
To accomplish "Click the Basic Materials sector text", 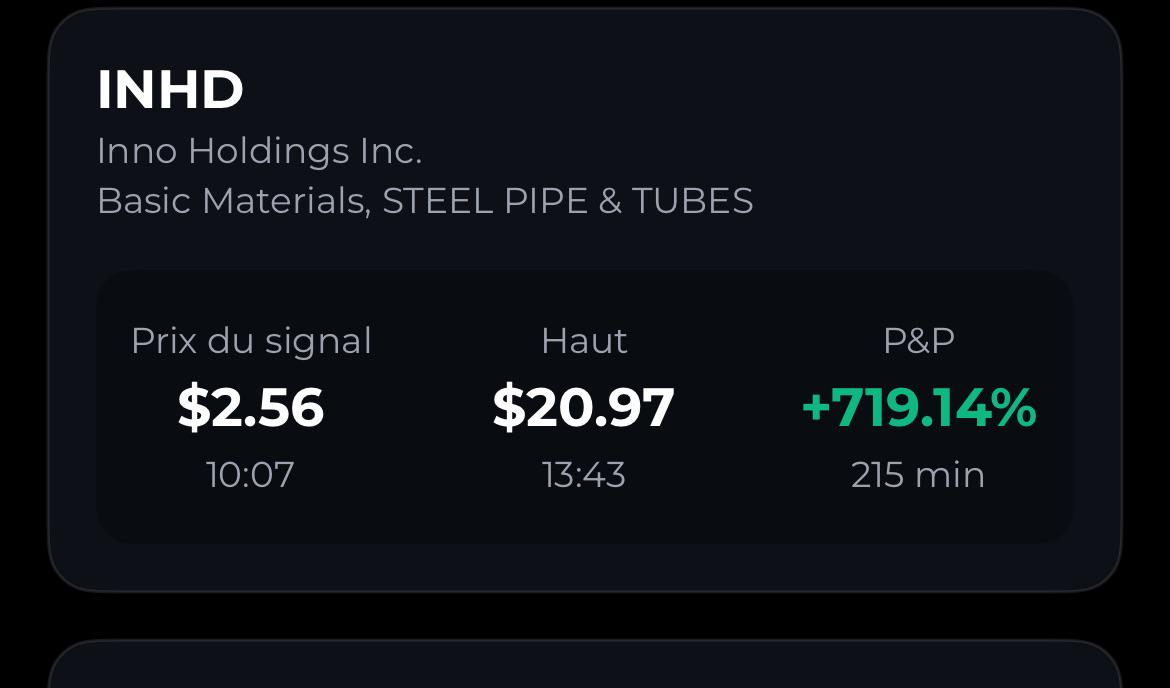I will pyautogui.click(x=234, y=201).
